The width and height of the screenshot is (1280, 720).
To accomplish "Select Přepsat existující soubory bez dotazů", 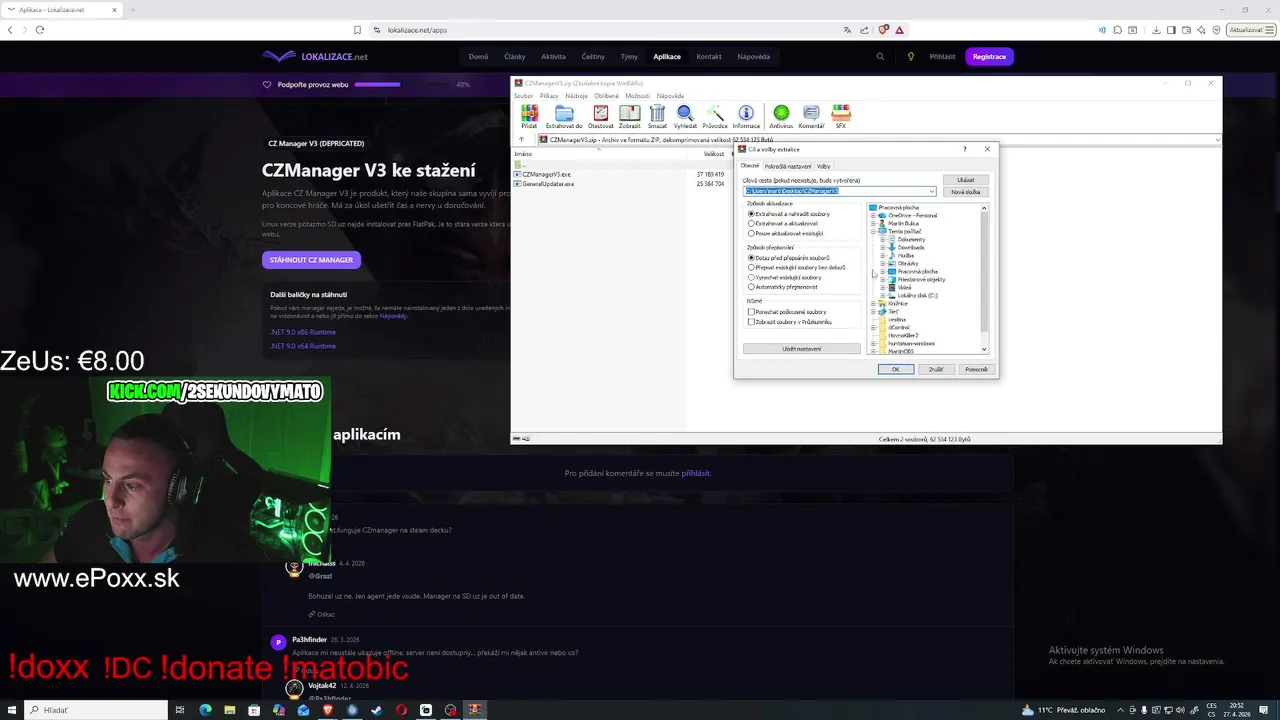I will (797, 268).
